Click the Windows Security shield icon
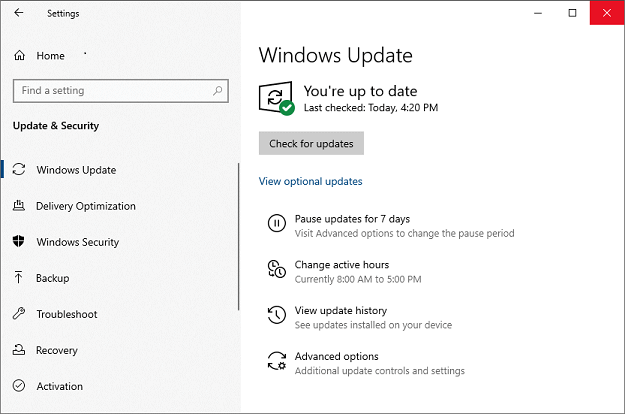This screenshot has height=414, width=625. coord(19,242)
